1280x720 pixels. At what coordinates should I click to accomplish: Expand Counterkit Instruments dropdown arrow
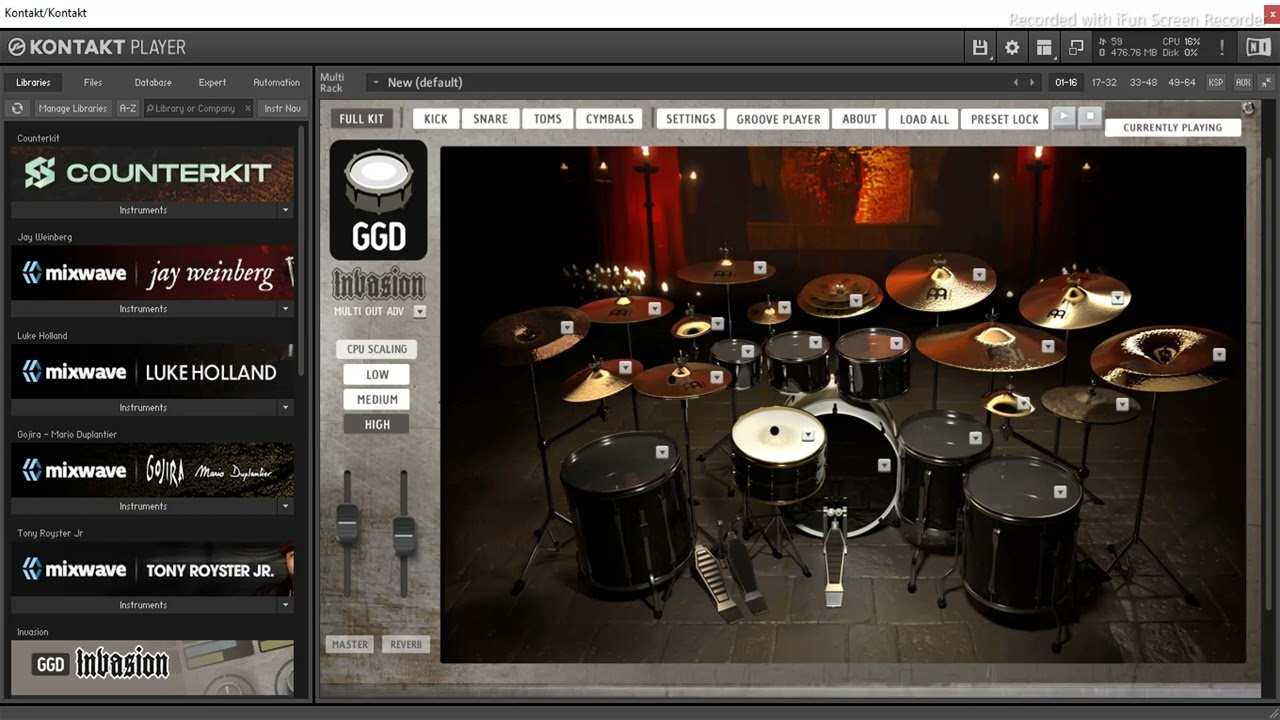tap(285, 210)
